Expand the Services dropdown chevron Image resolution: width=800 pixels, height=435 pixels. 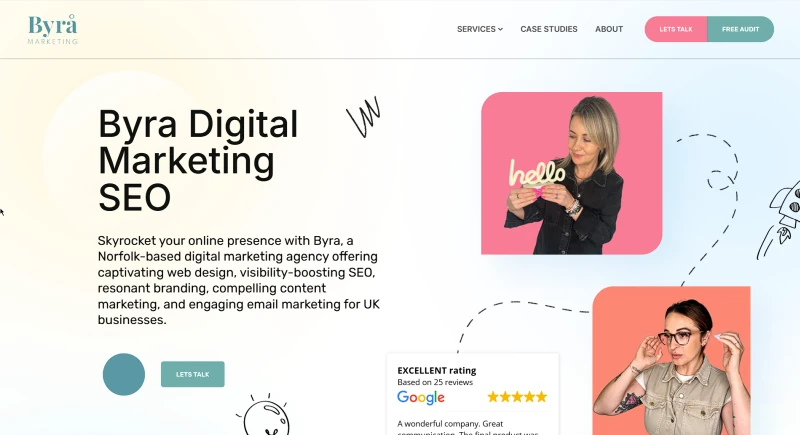pyautogui.click(x=501, y=29)
